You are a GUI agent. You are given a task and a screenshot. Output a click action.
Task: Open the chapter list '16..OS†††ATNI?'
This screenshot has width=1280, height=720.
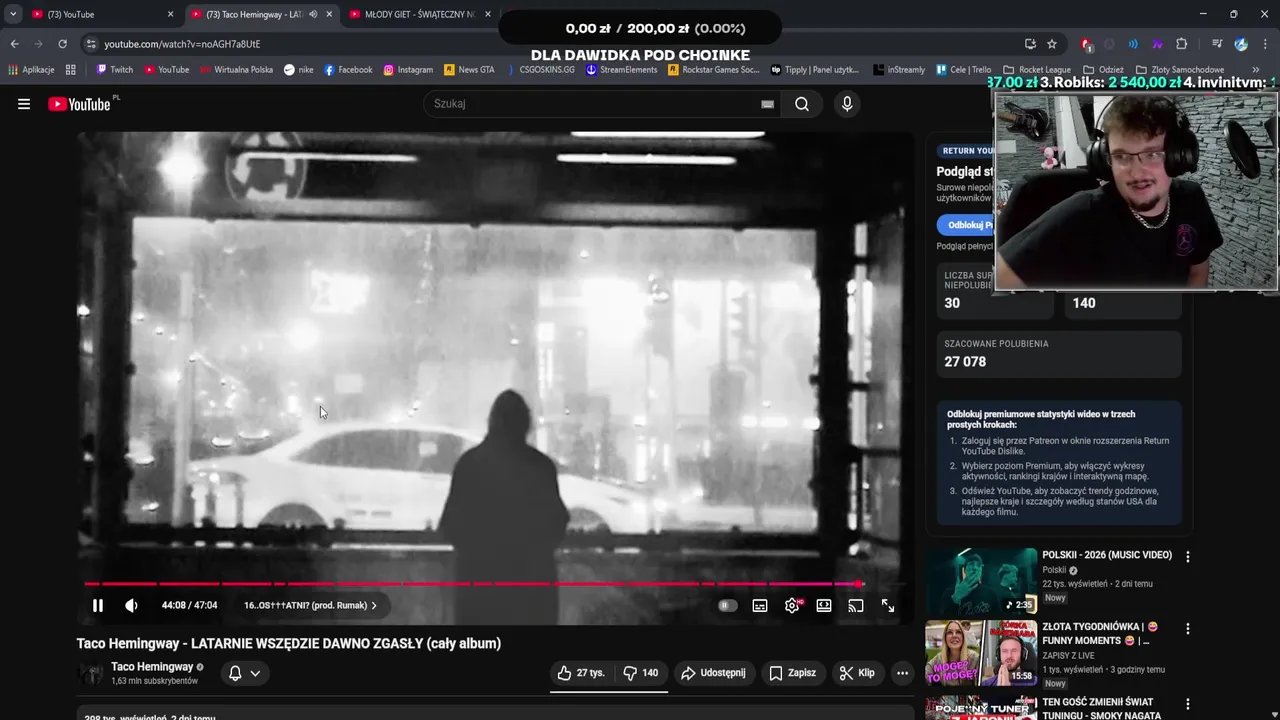[310, 605]
